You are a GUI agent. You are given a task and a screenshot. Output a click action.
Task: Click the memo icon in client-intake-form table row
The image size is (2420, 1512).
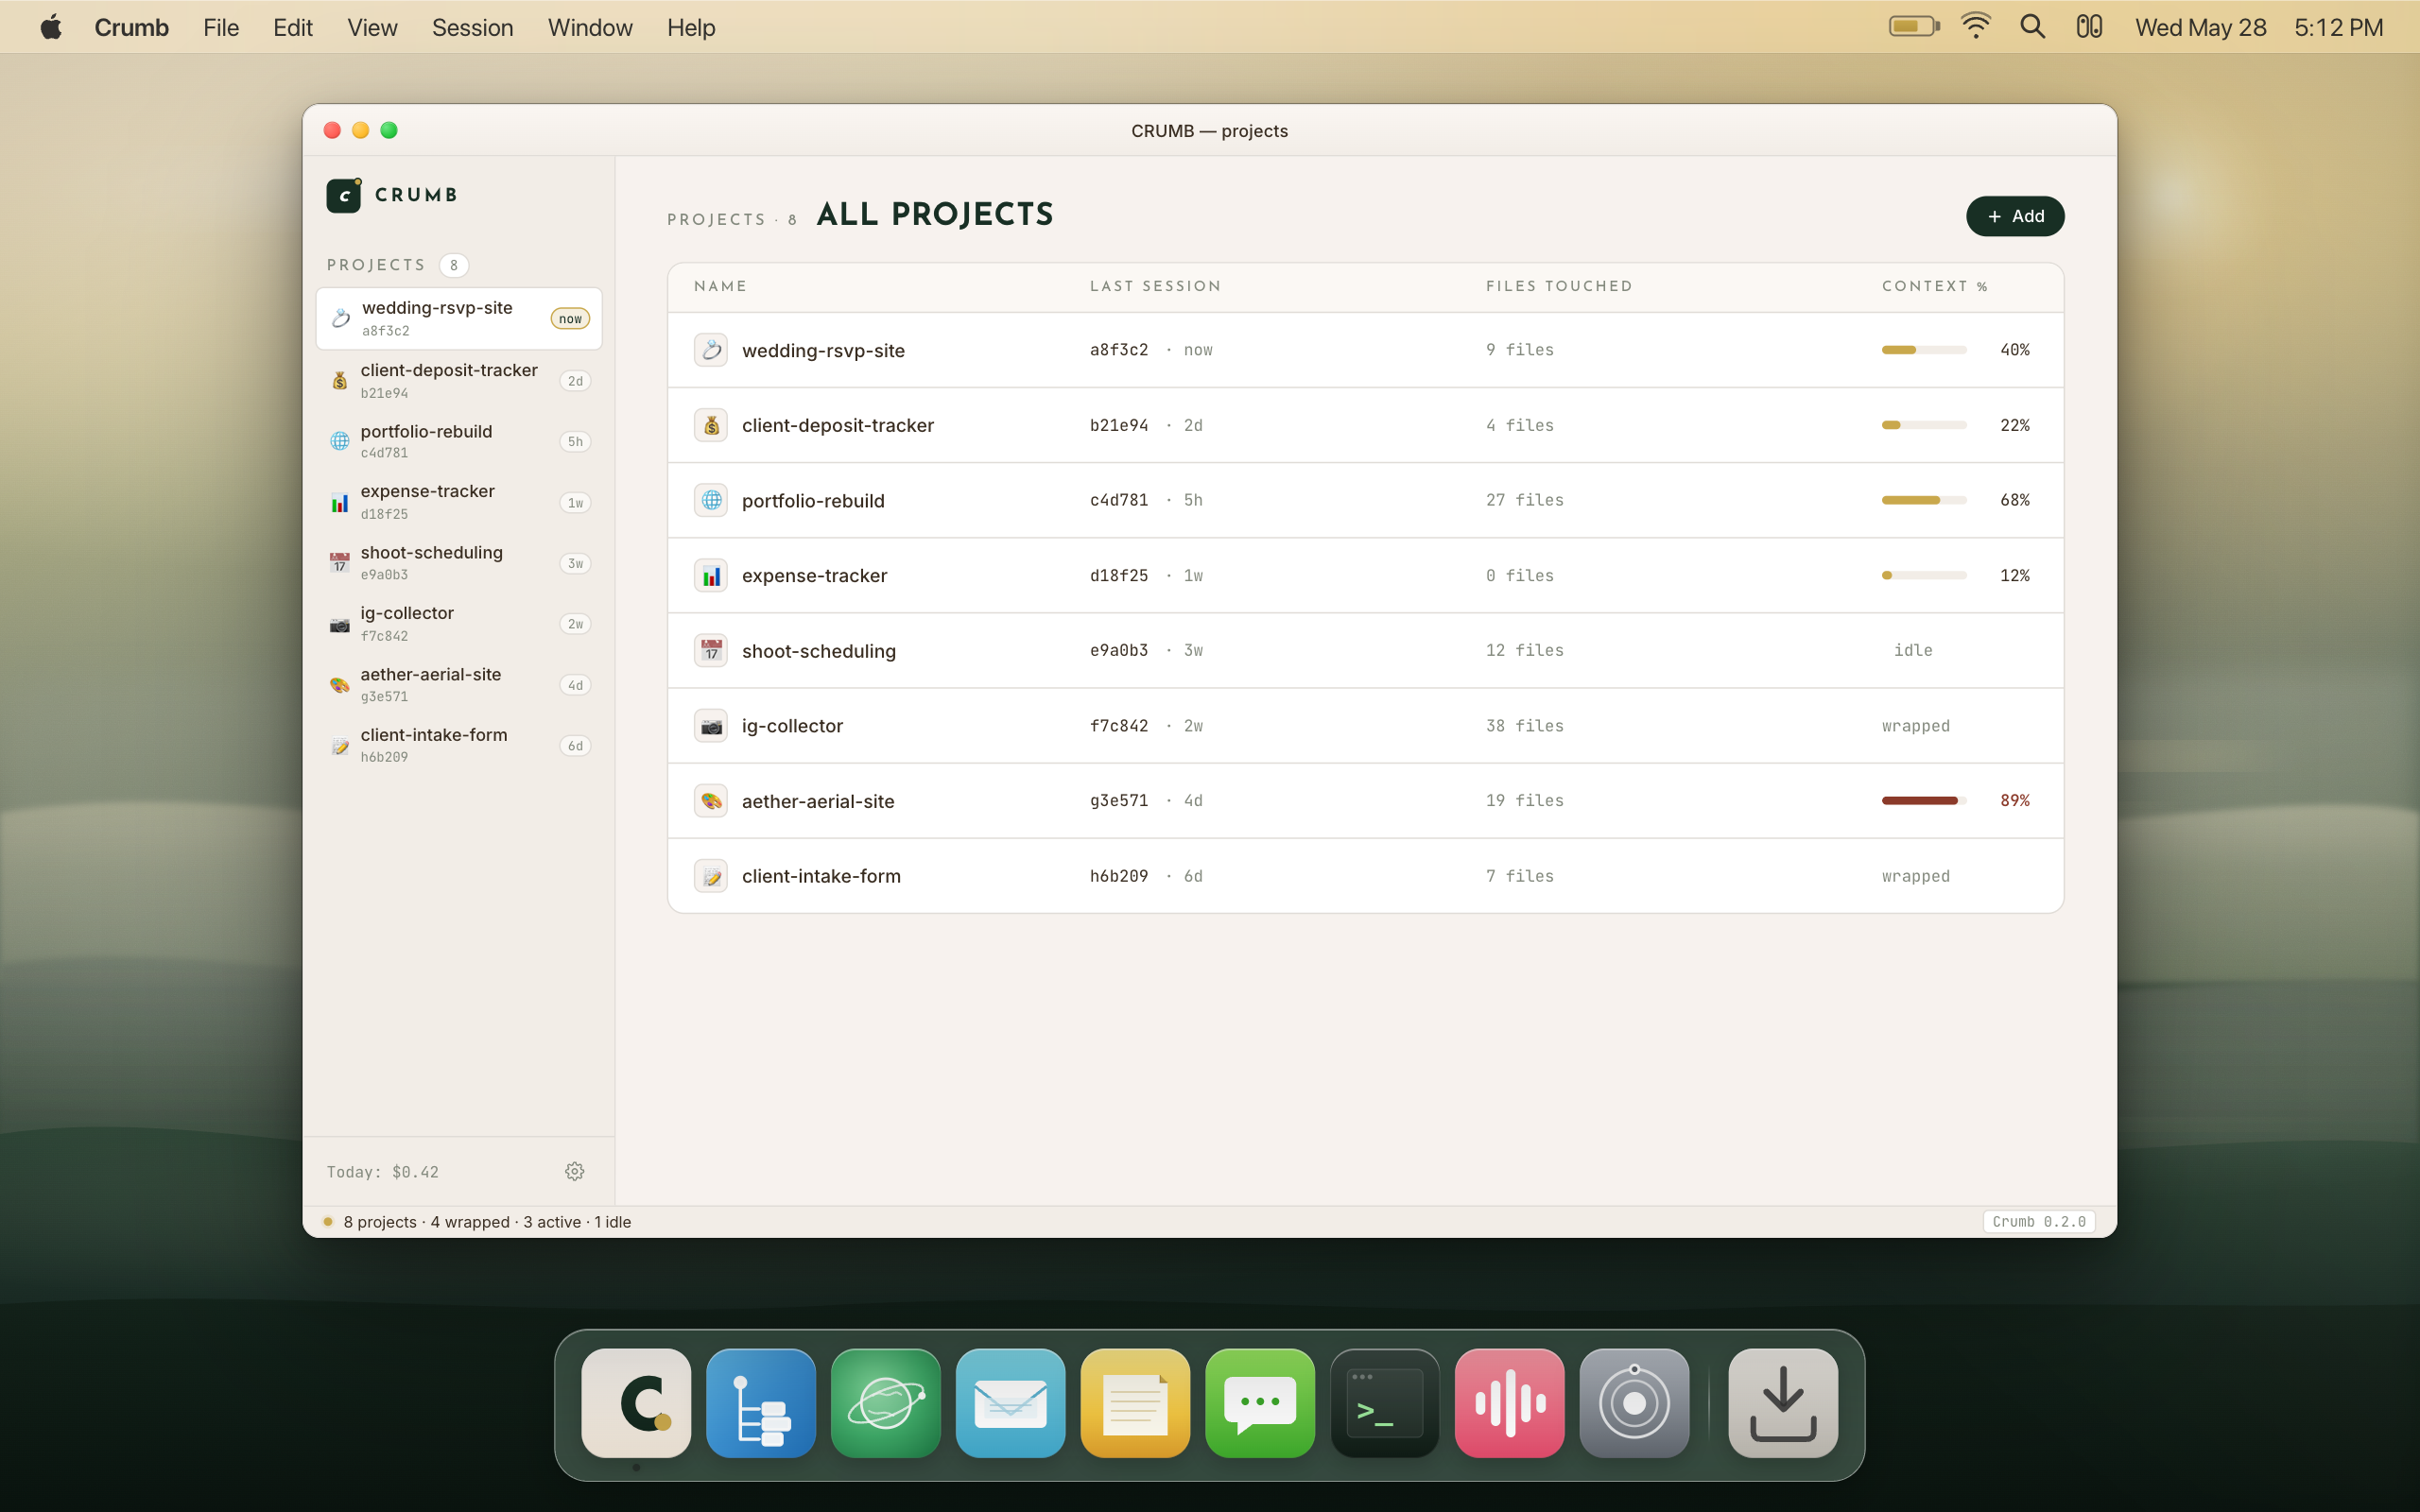coord(711,876)
